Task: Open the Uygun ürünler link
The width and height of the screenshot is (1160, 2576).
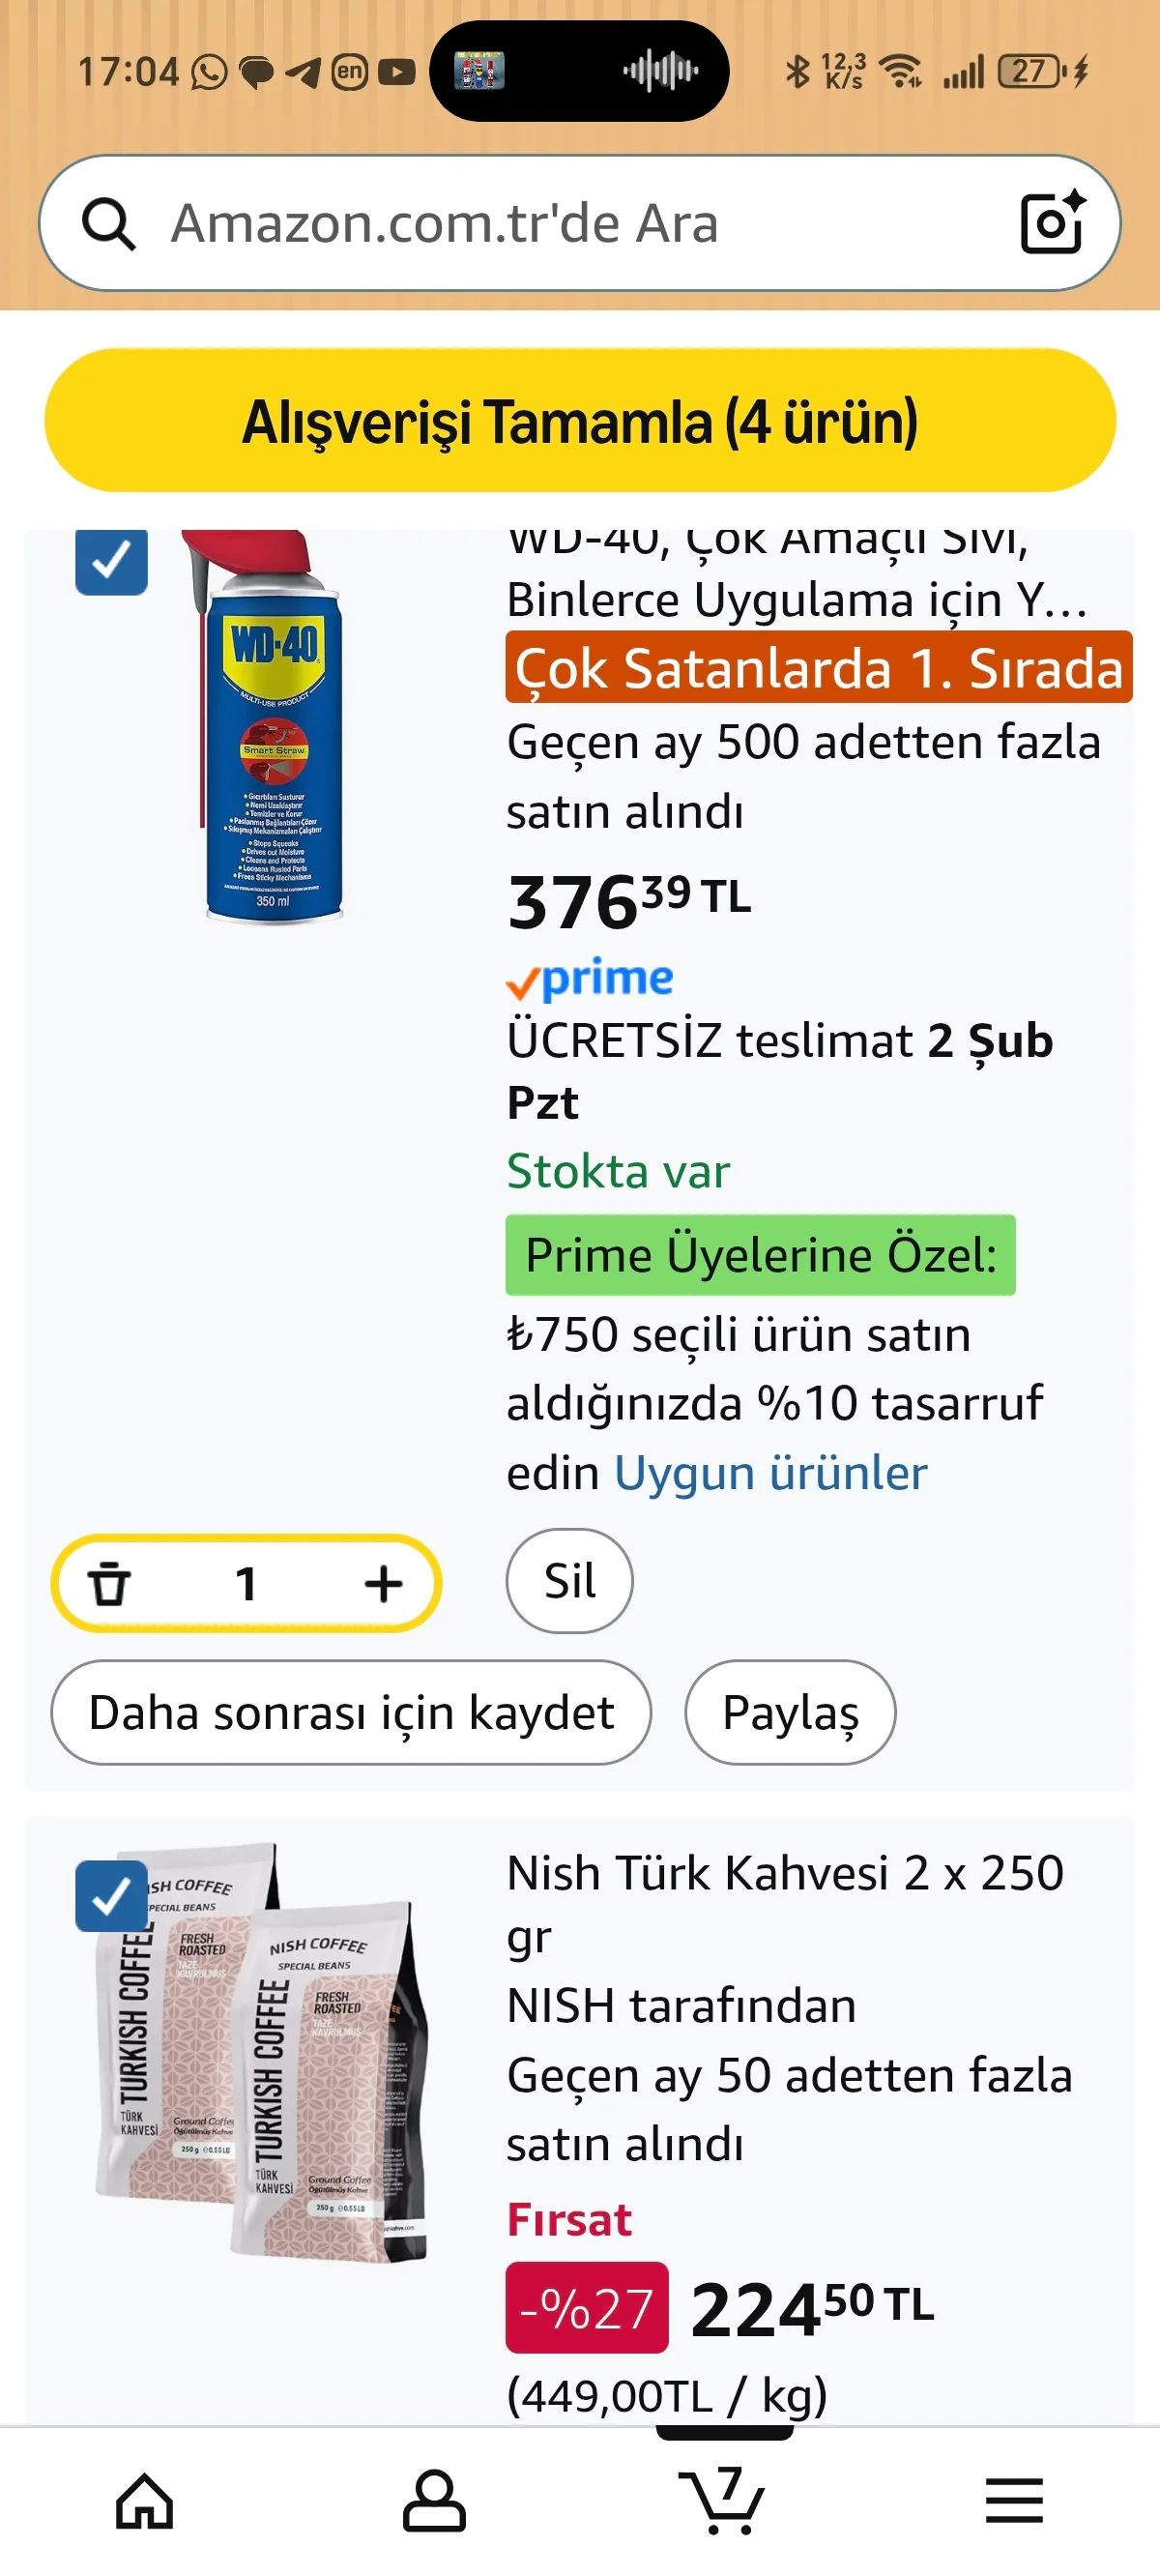Action: pyautogui.click(x=770, y=1473)
